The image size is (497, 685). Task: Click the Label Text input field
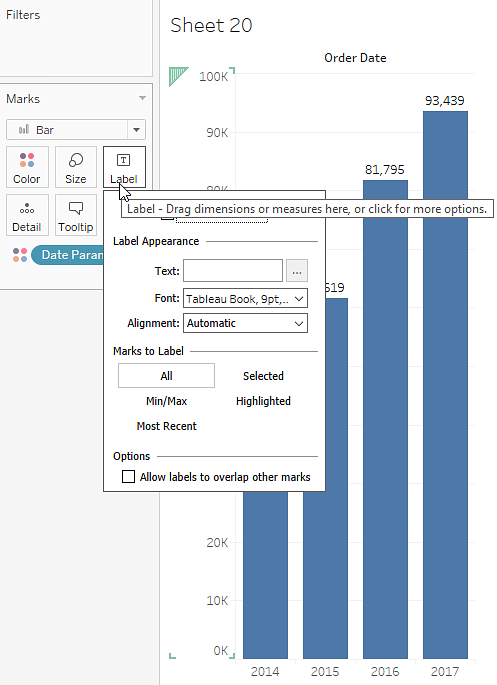pyautogui.click(x=233, y=271)
